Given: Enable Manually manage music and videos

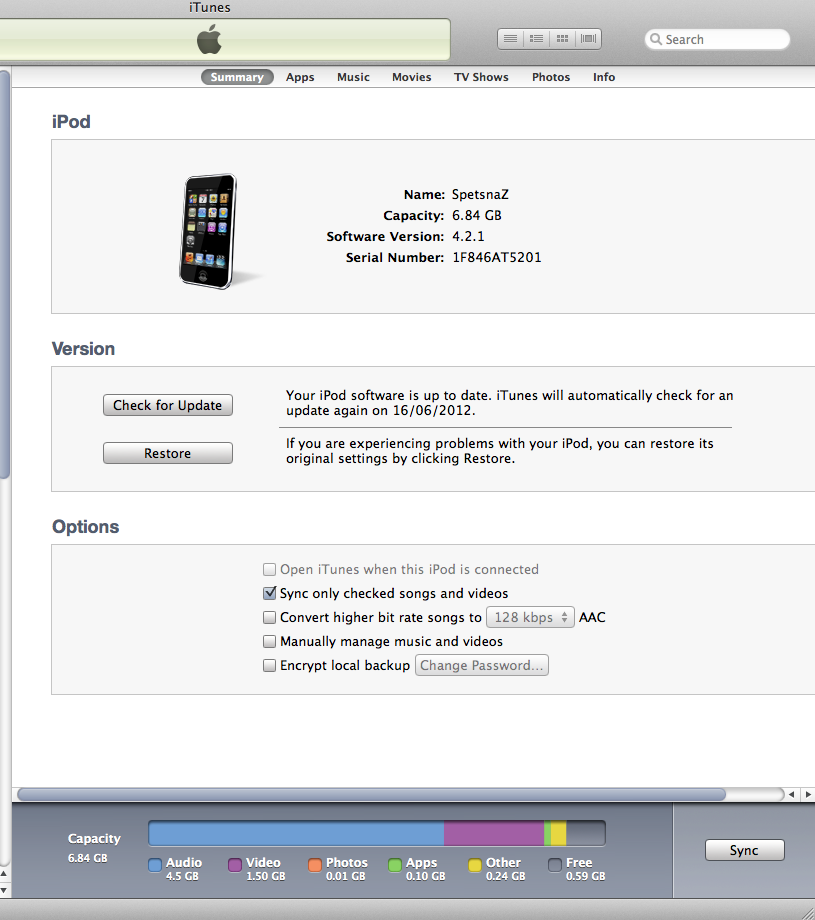Looking at the screenshot, I should click(x=269, y=641).
